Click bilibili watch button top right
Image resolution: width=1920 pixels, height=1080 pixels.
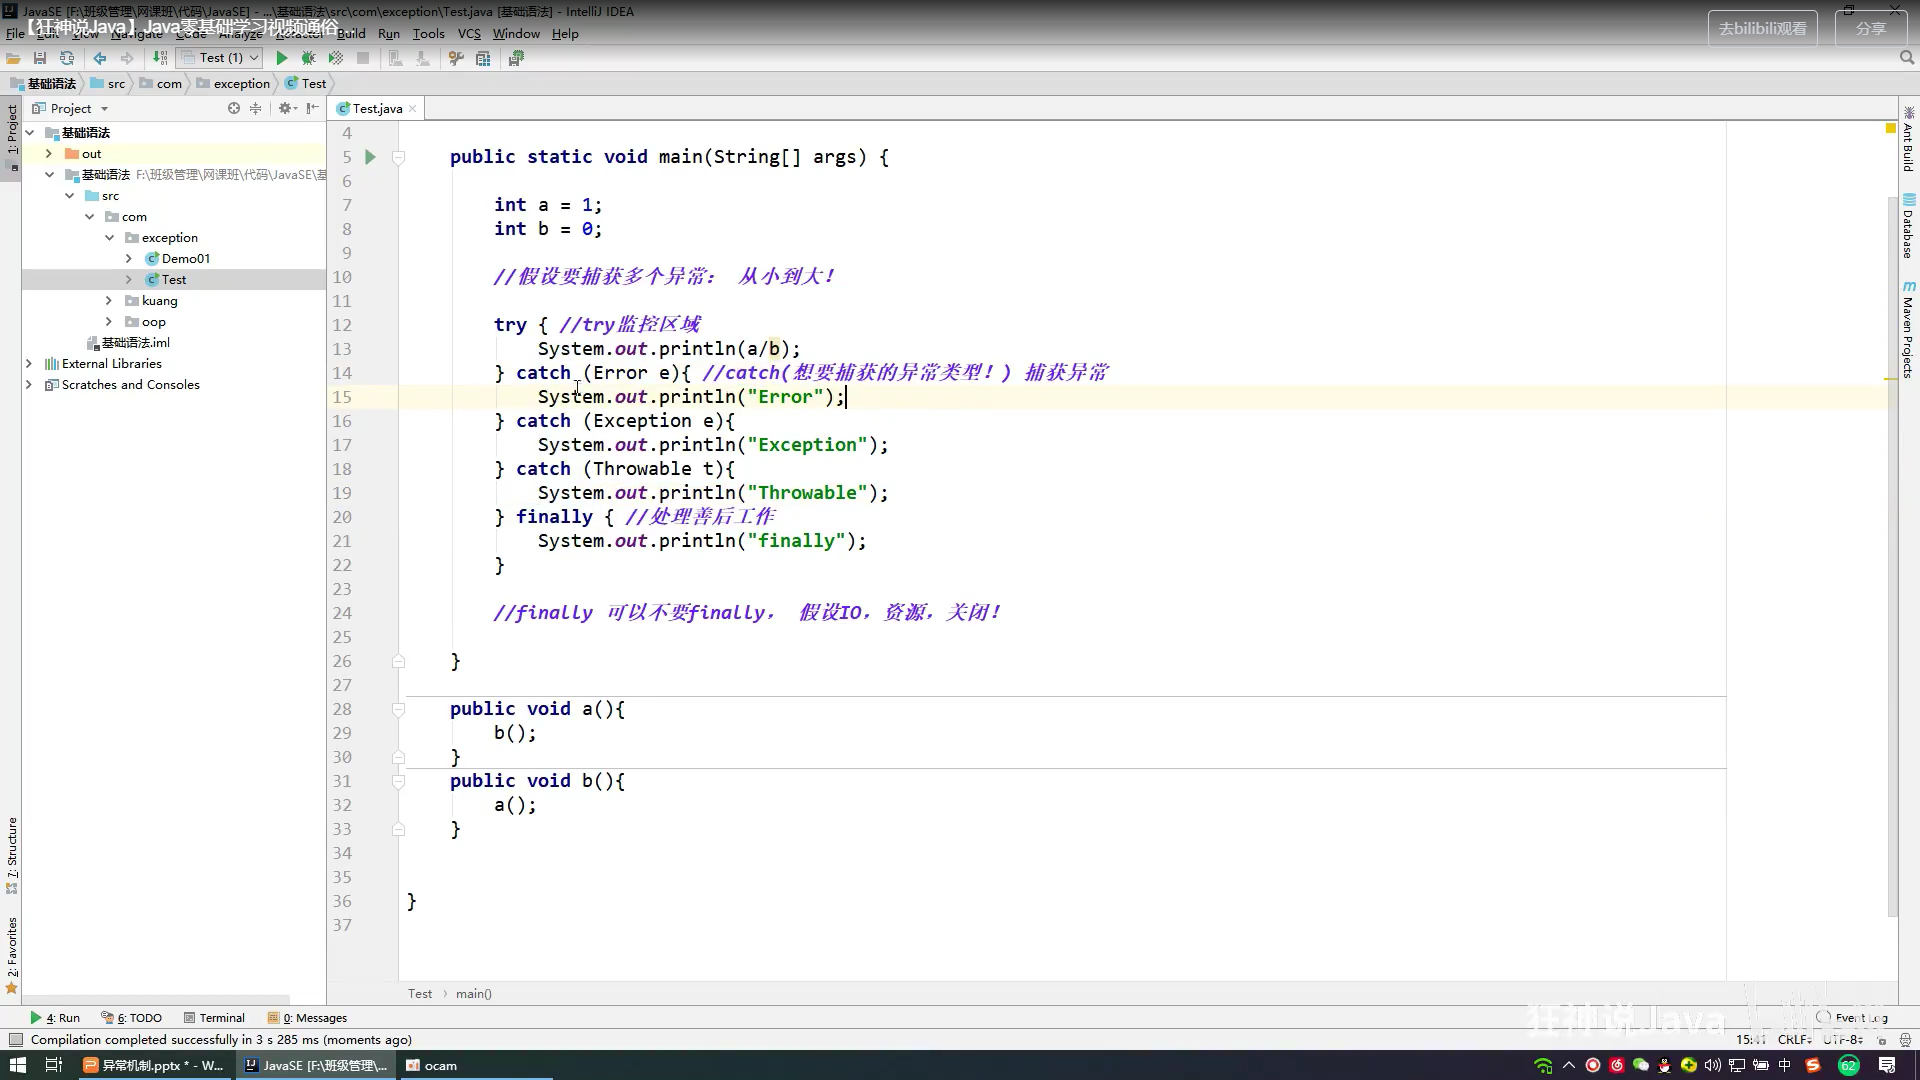click(1762, 28)
